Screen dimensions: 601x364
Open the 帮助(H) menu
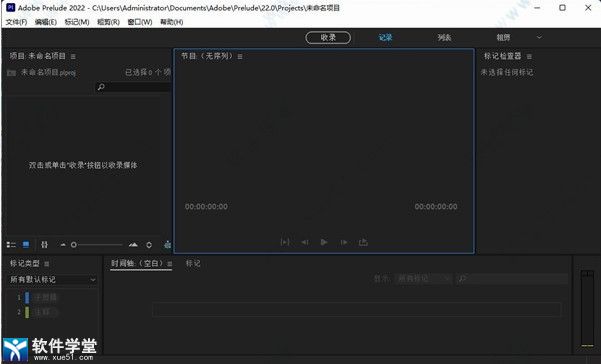coord(171,22)
